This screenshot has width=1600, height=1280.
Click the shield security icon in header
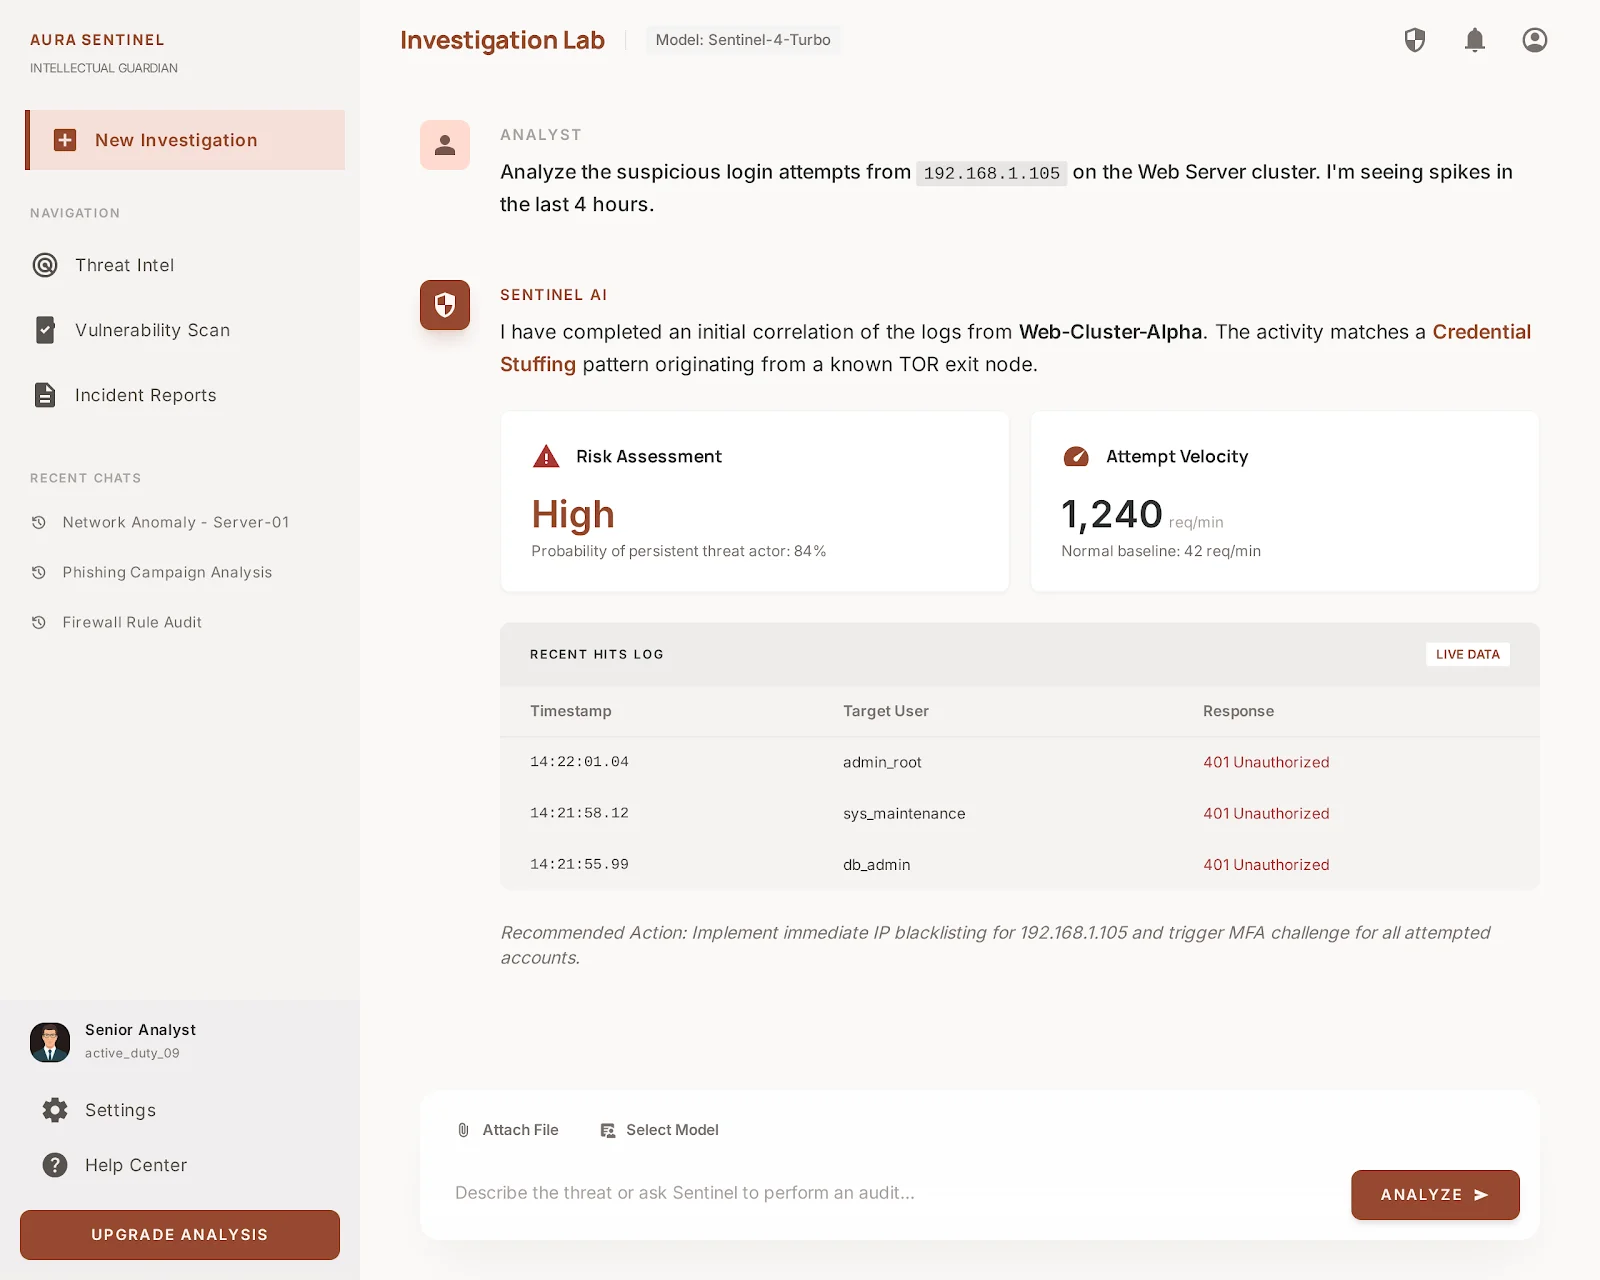click(x=1414, y=40)
